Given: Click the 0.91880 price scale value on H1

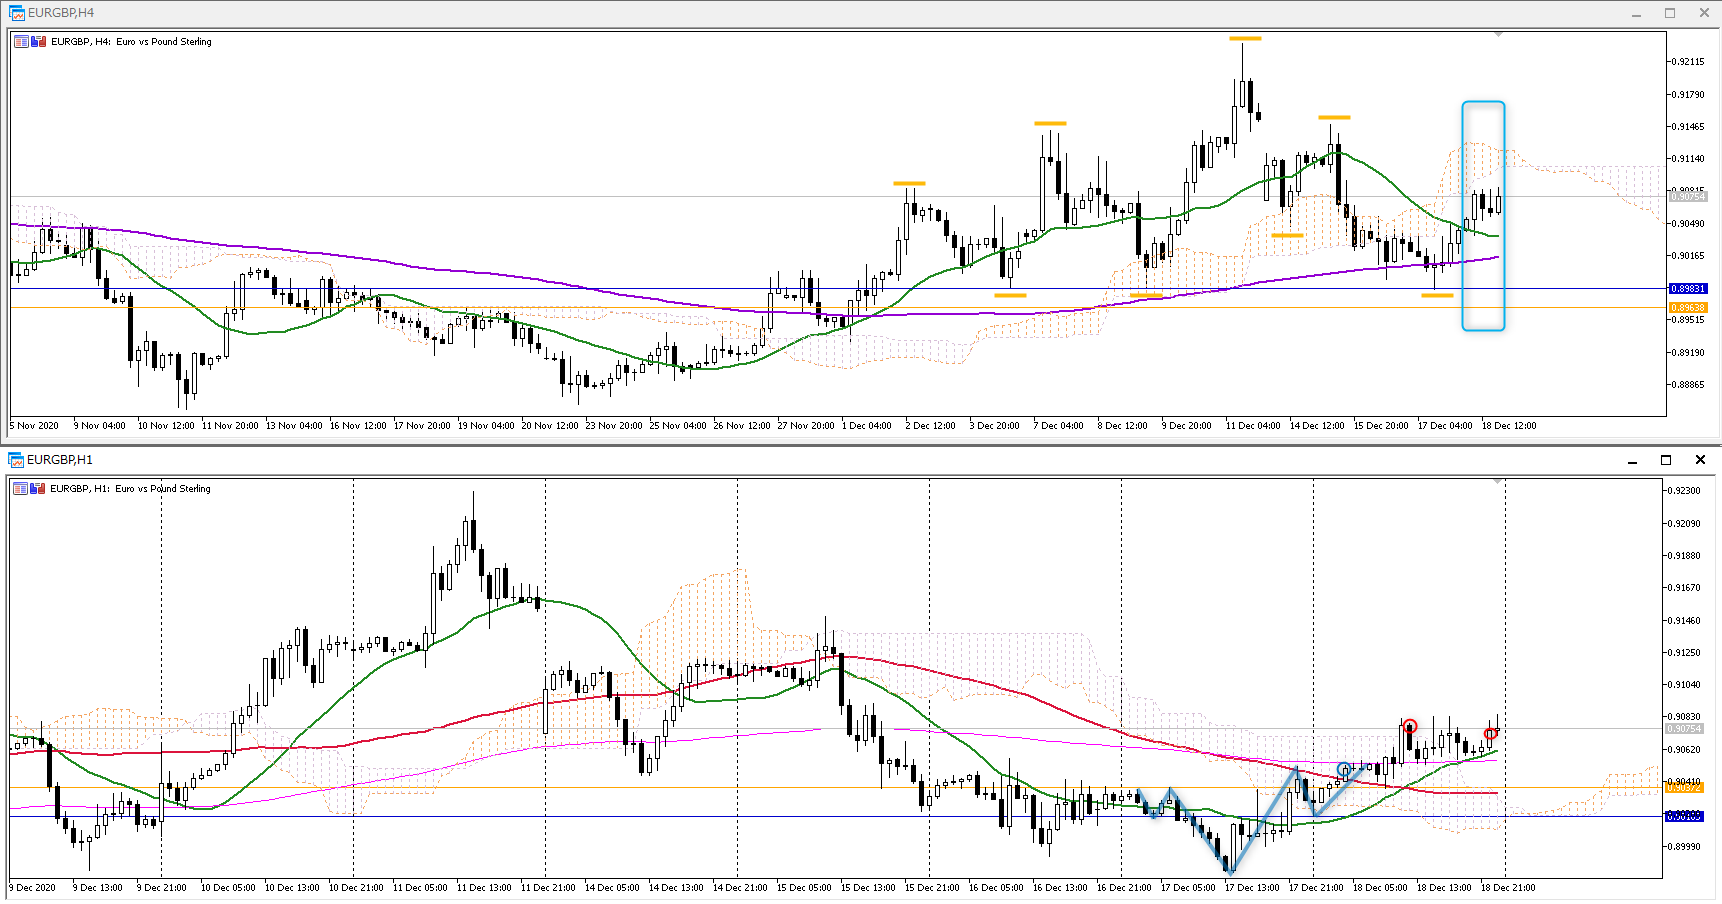Looking at the screenshot, I should tap(1685, 556).
